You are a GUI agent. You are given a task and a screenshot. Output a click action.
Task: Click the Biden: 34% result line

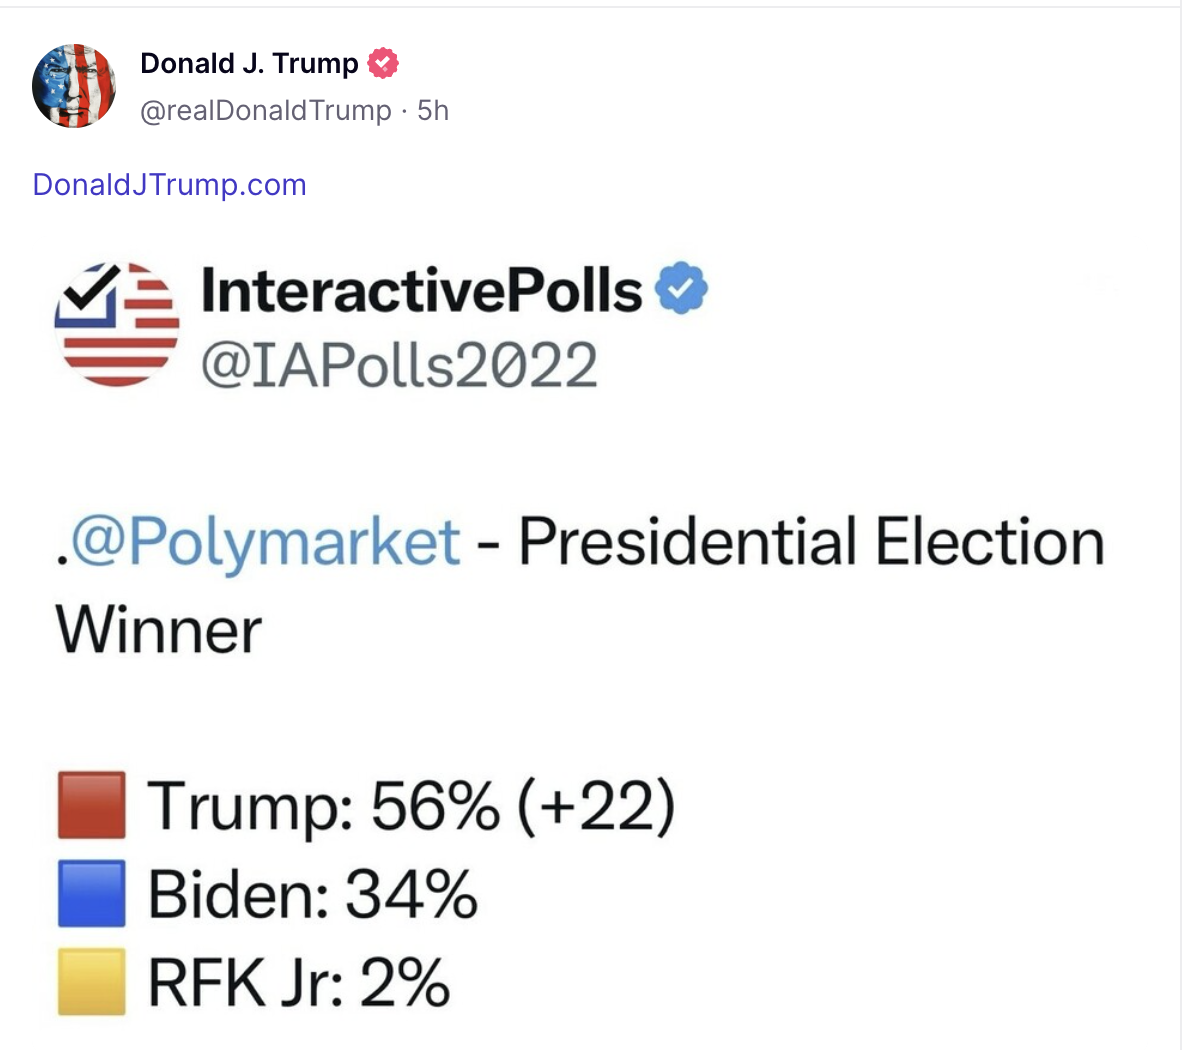[x=312, y=893]
